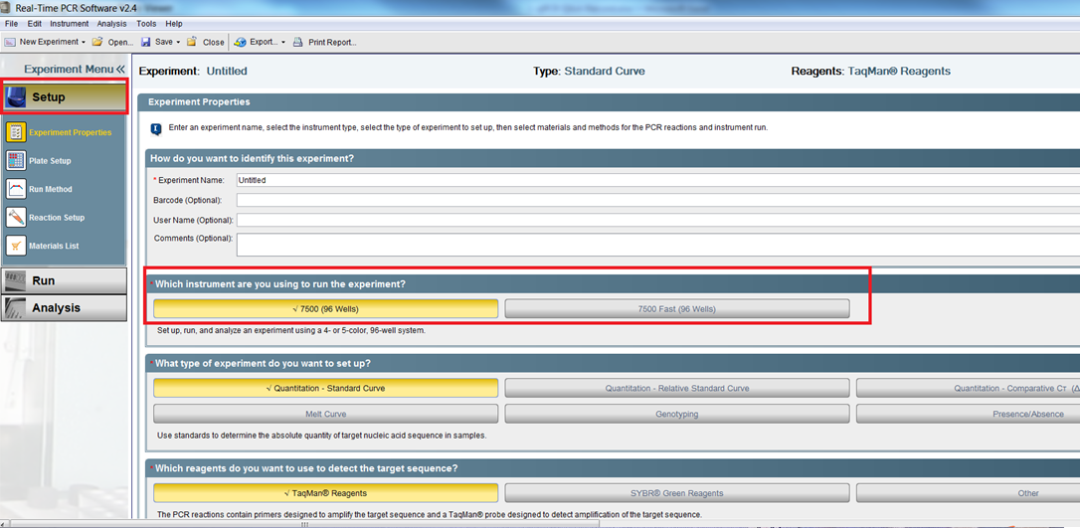This screenshot has width=1080, height=528.
Task: Click the Open folder icon
Action: [97, 42]
